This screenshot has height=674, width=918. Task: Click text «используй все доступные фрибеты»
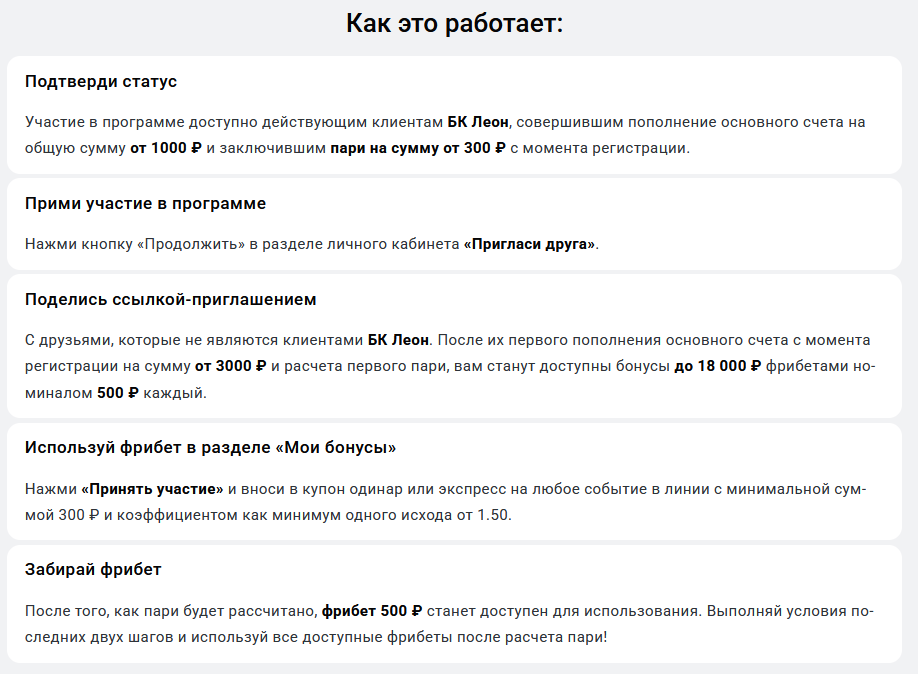tap(320, 637)
